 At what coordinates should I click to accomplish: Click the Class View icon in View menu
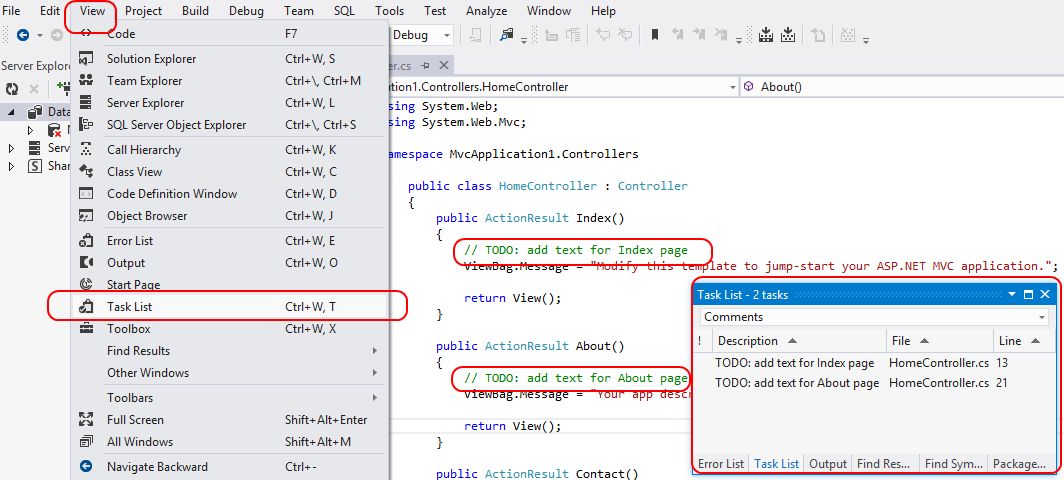86,172
